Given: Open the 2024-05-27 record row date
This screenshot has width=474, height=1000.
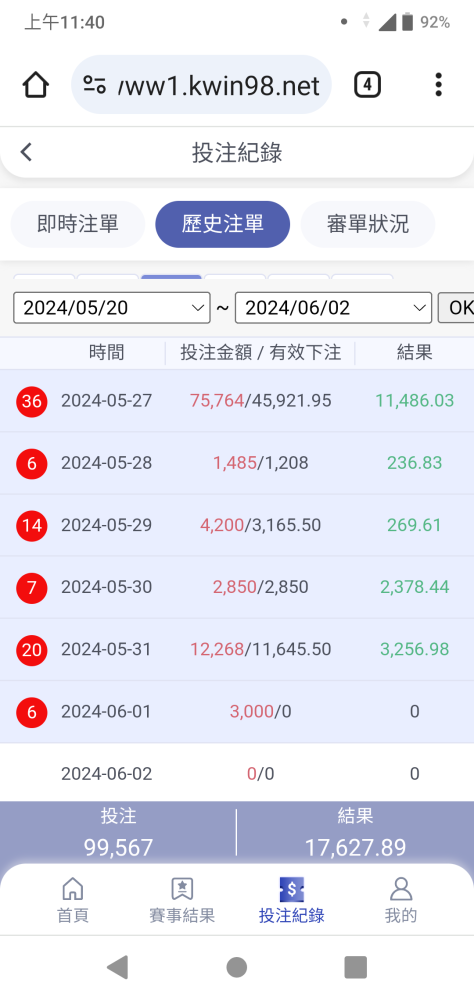Looking at the screenshot, I should tap(107, 401).
